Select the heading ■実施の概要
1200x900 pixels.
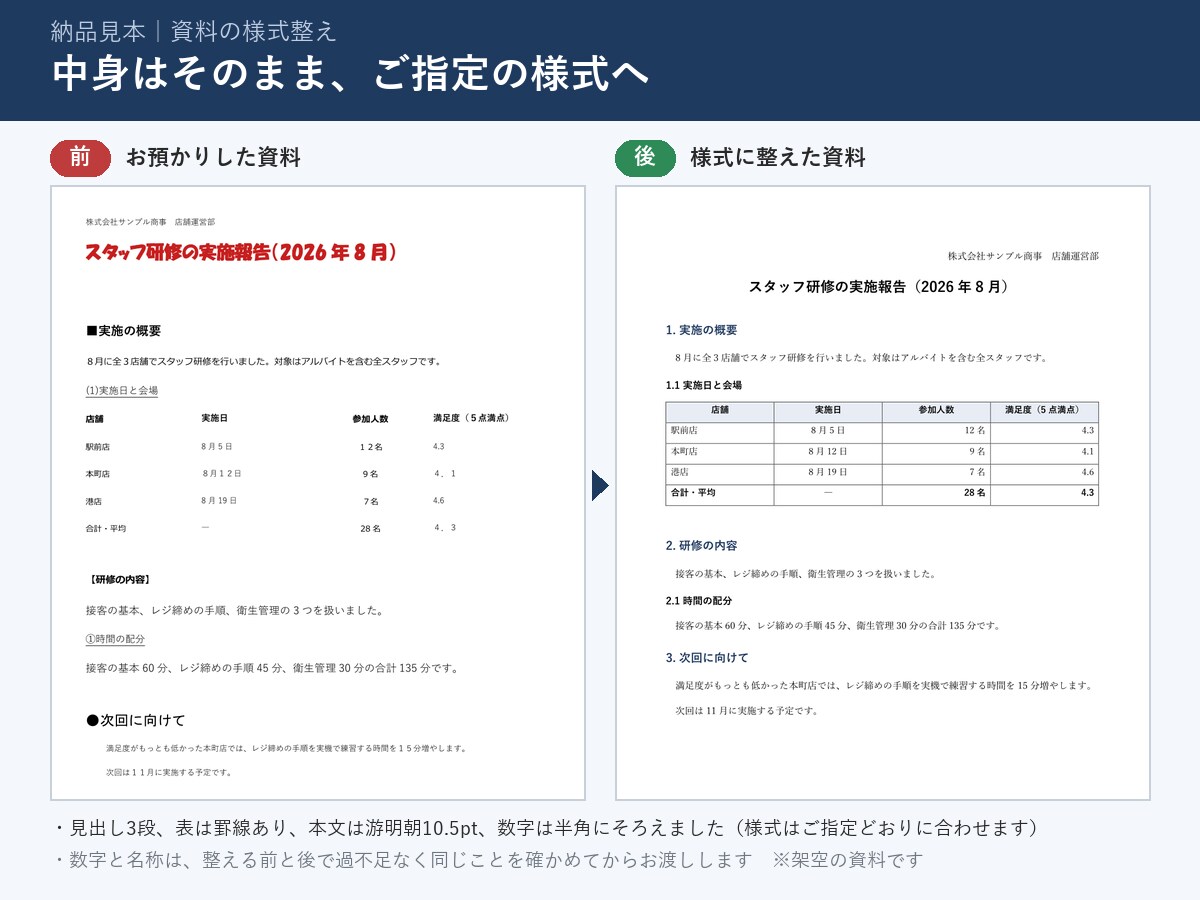124,331
